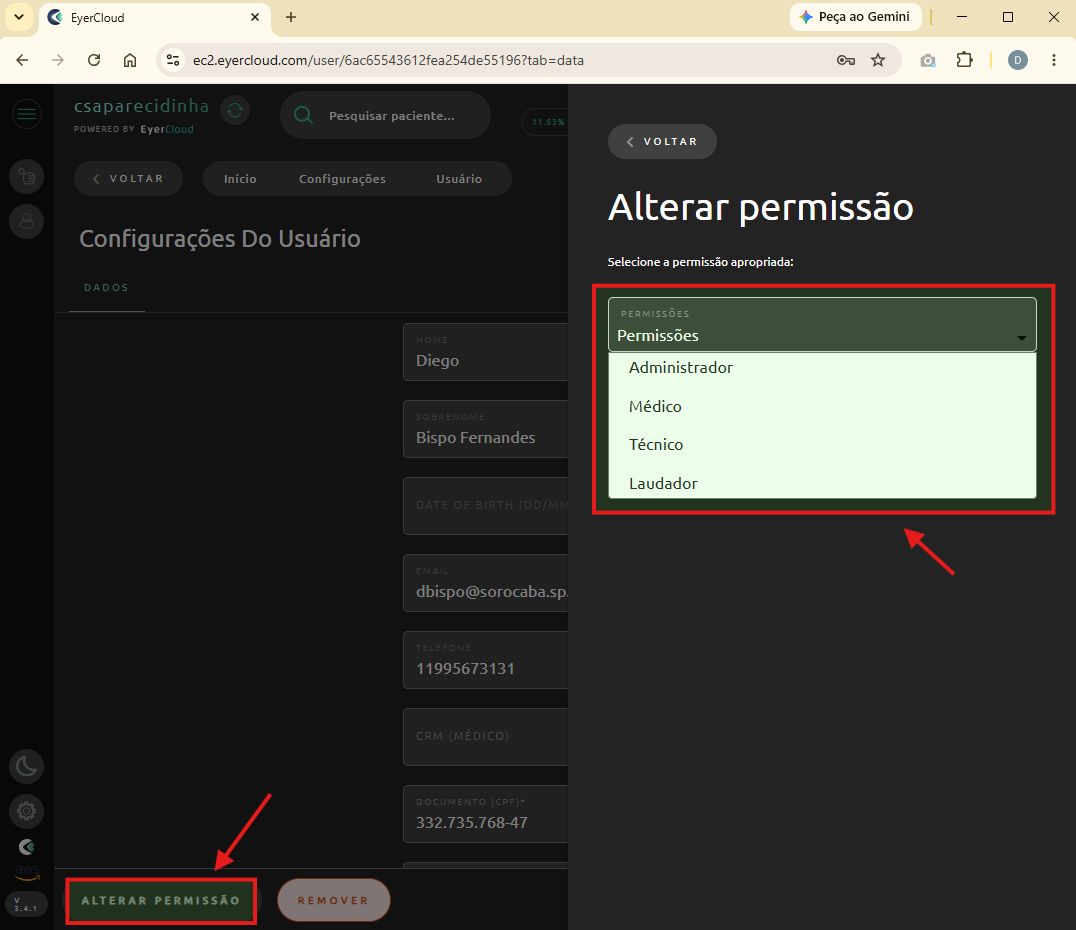Edit the Nome field containing Diego
The image size is (1076, 930).
[x=486, y=352]
